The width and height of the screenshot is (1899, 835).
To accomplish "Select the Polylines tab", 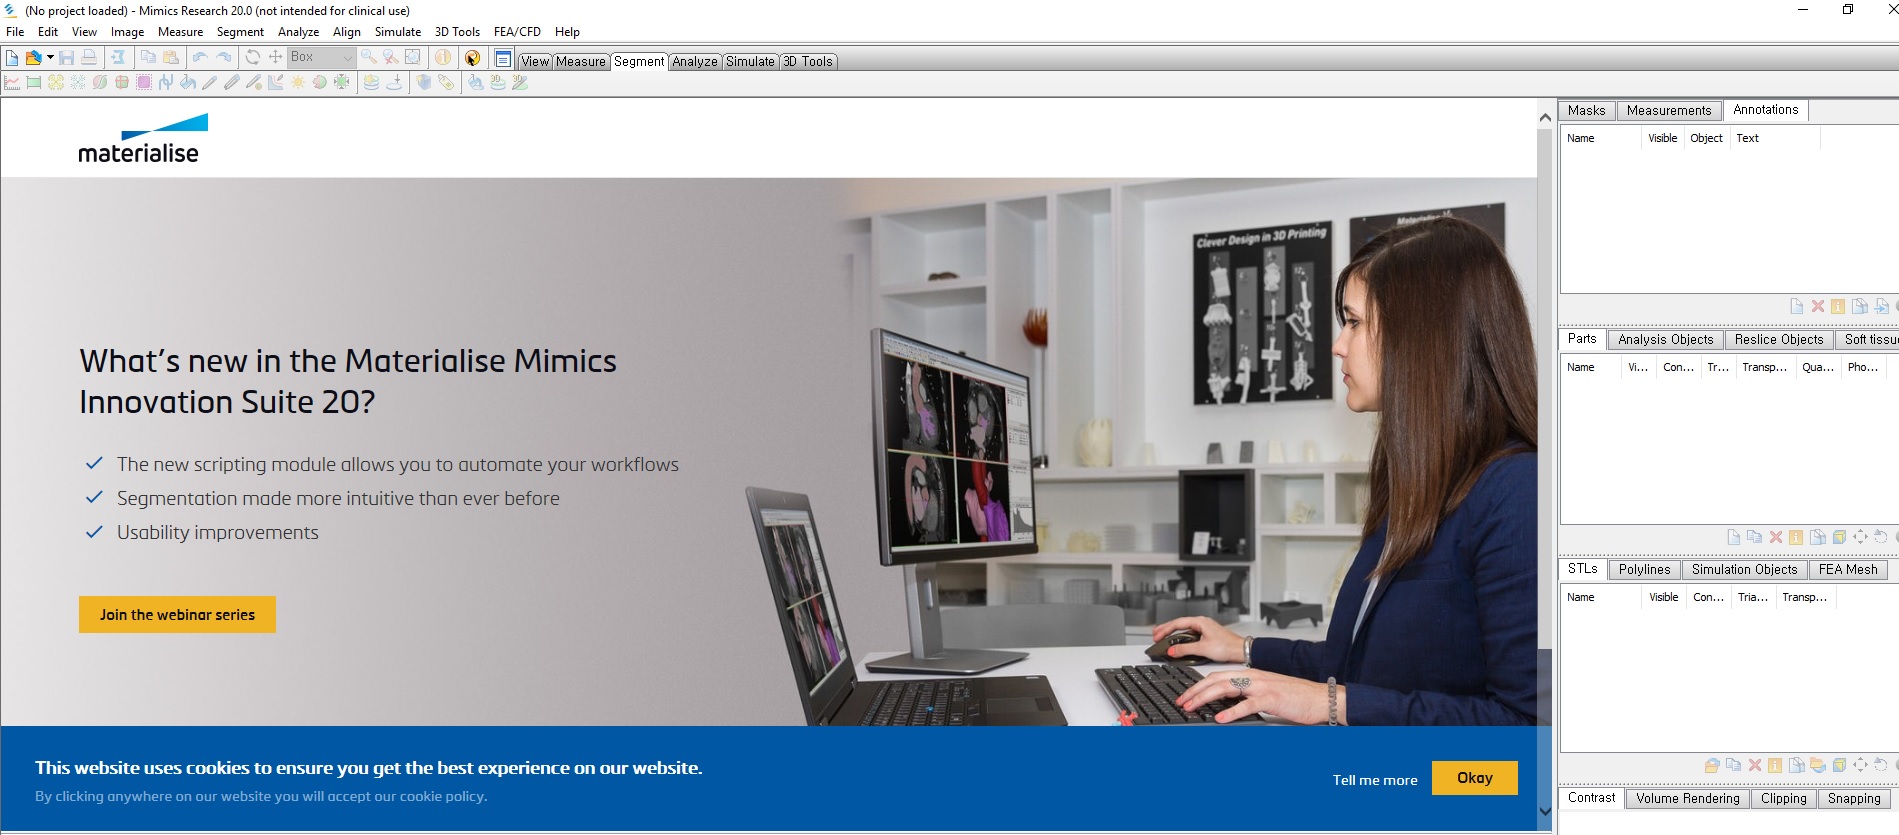I will [1645, 570].
